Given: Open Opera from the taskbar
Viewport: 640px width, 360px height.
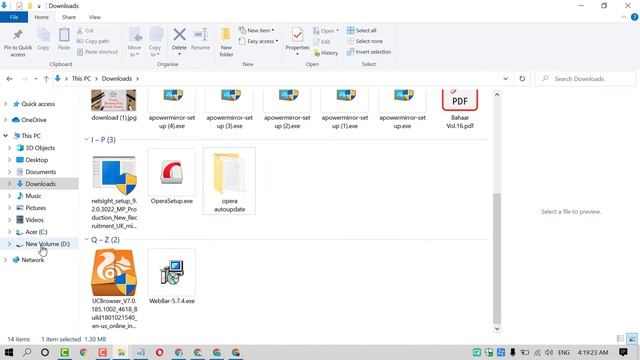Looking at the screenshot, I should point(159,352).
